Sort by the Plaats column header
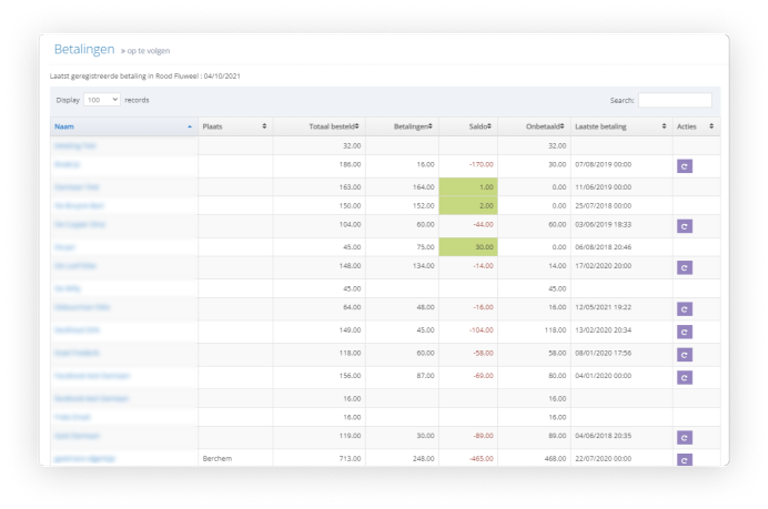Screen dimensions: 768x509 pos(234,127)
